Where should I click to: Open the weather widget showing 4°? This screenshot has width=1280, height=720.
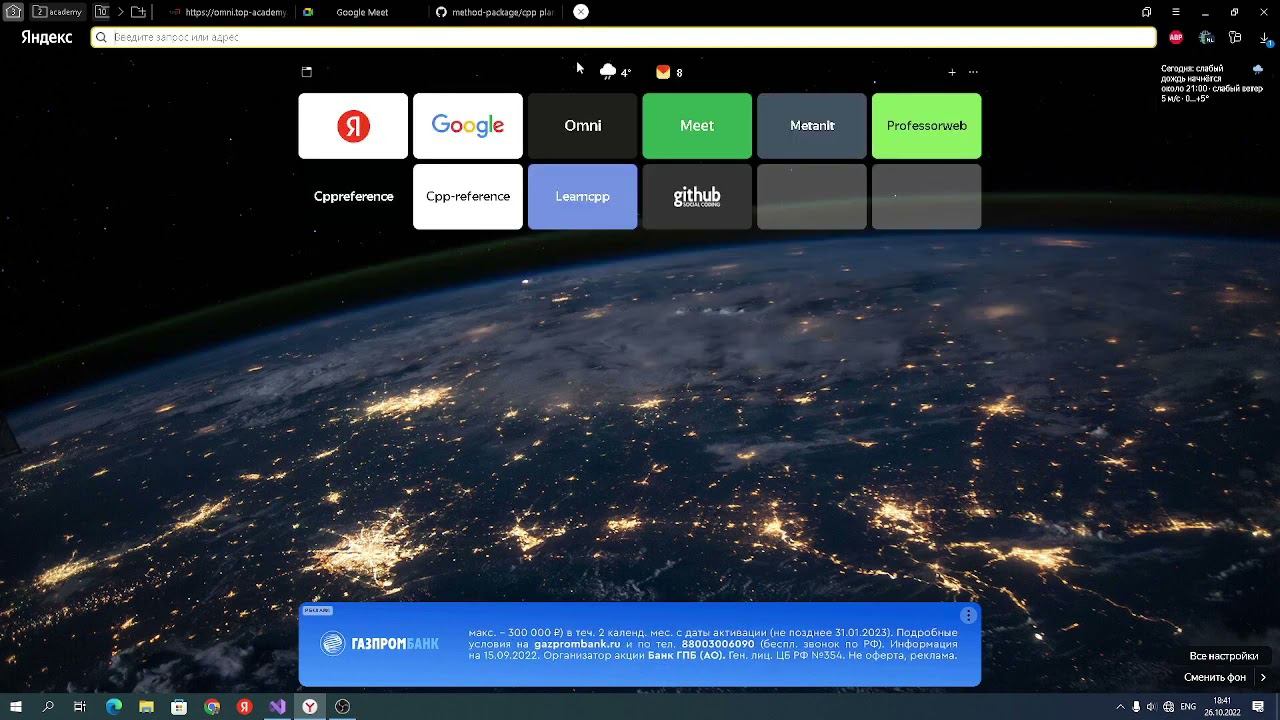615,72
